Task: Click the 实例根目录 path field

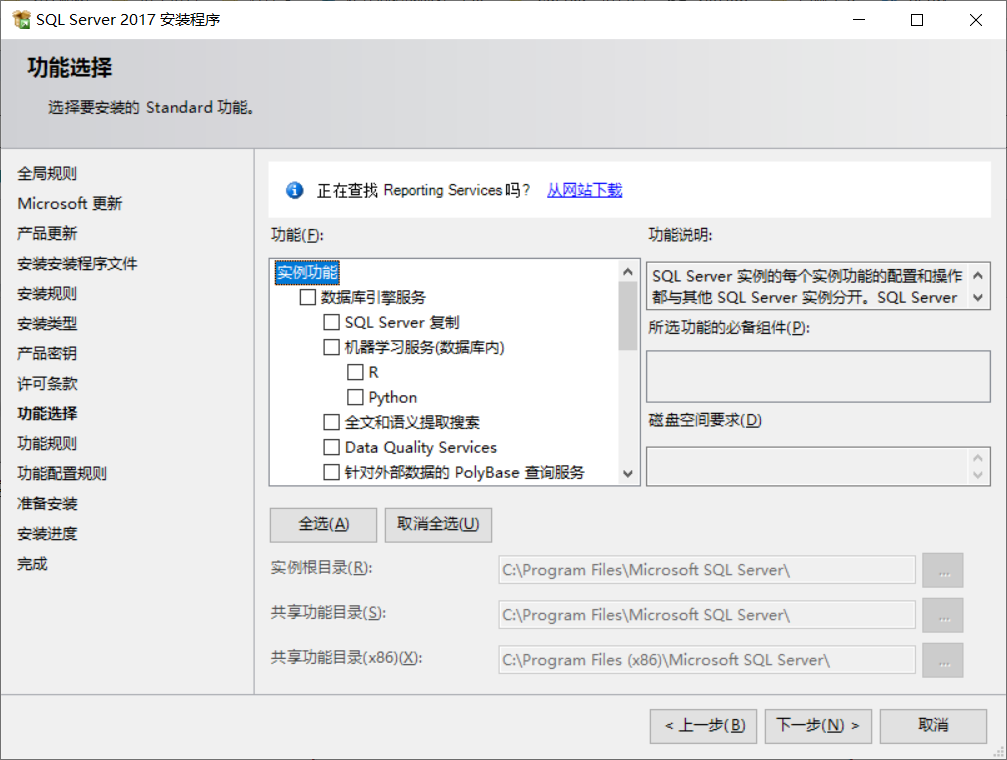Action: point(706,570)
